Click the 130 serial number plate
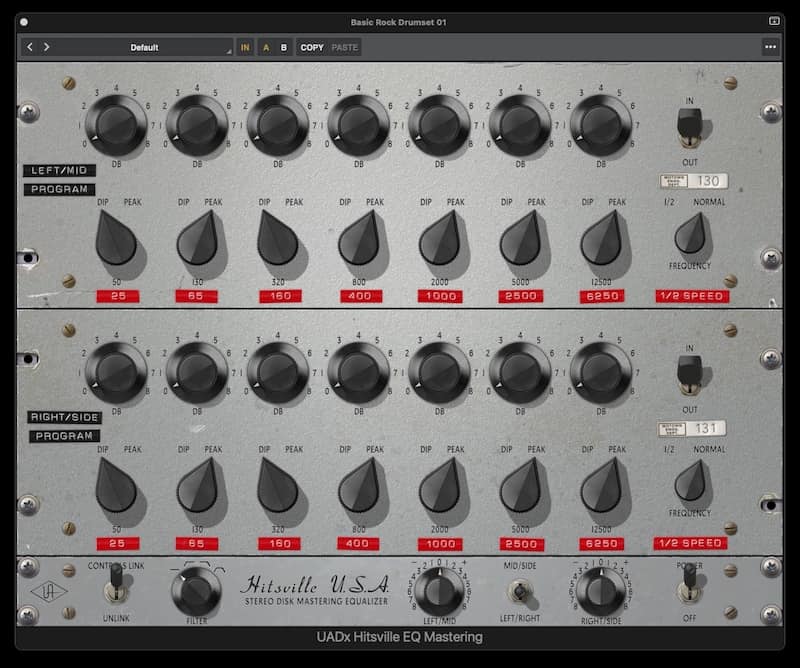 pyautogui.click(x=694, y=181)
